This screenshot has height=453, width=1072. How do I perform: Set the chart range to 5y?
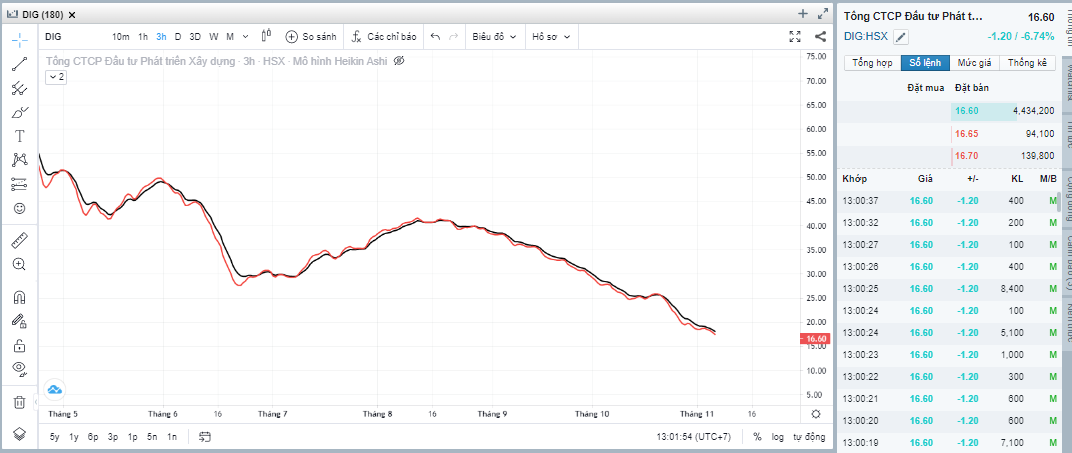click(x=55, y=437)
